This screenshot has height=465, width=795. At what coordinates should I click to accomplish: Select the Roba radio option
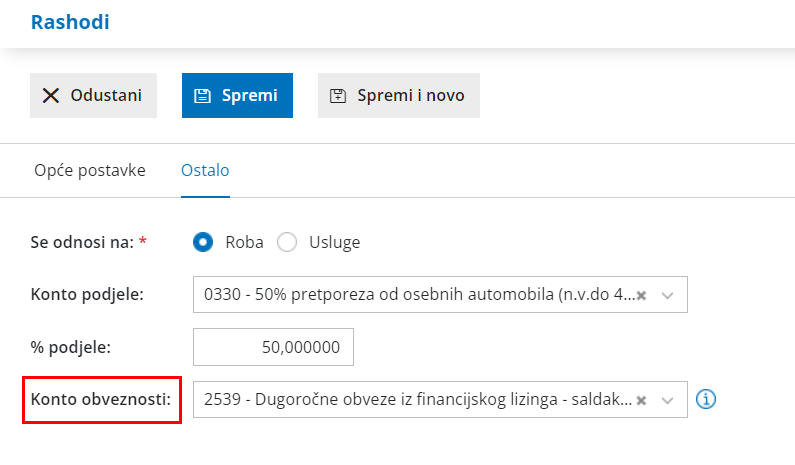point(204,242)
